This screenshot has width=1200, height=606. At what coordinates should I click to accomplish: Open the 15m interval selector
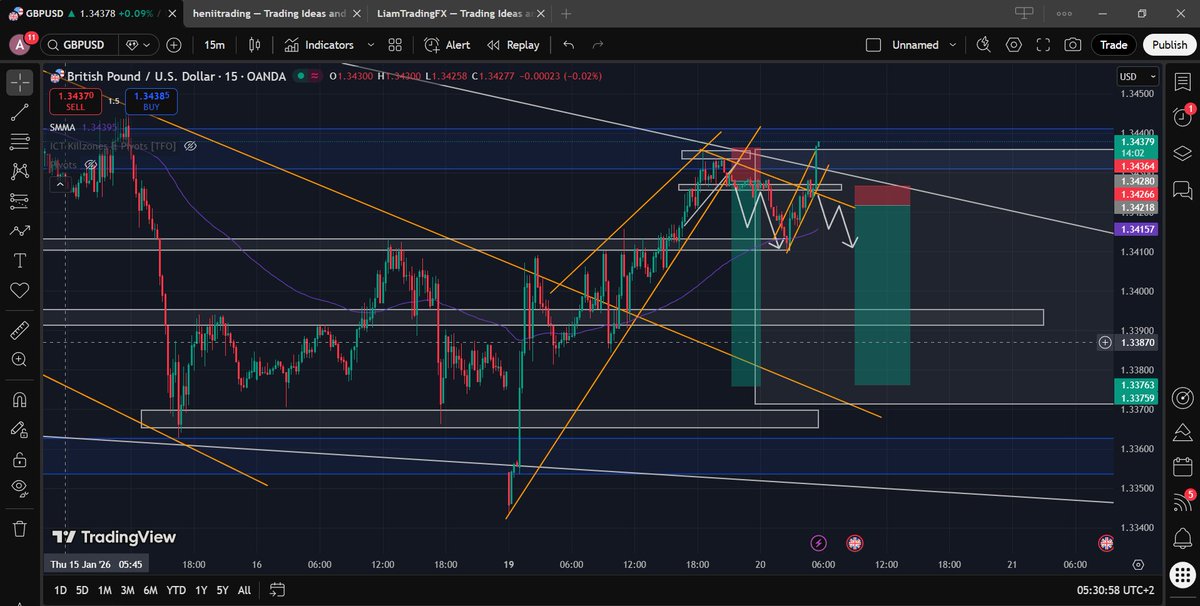(214, 45)
